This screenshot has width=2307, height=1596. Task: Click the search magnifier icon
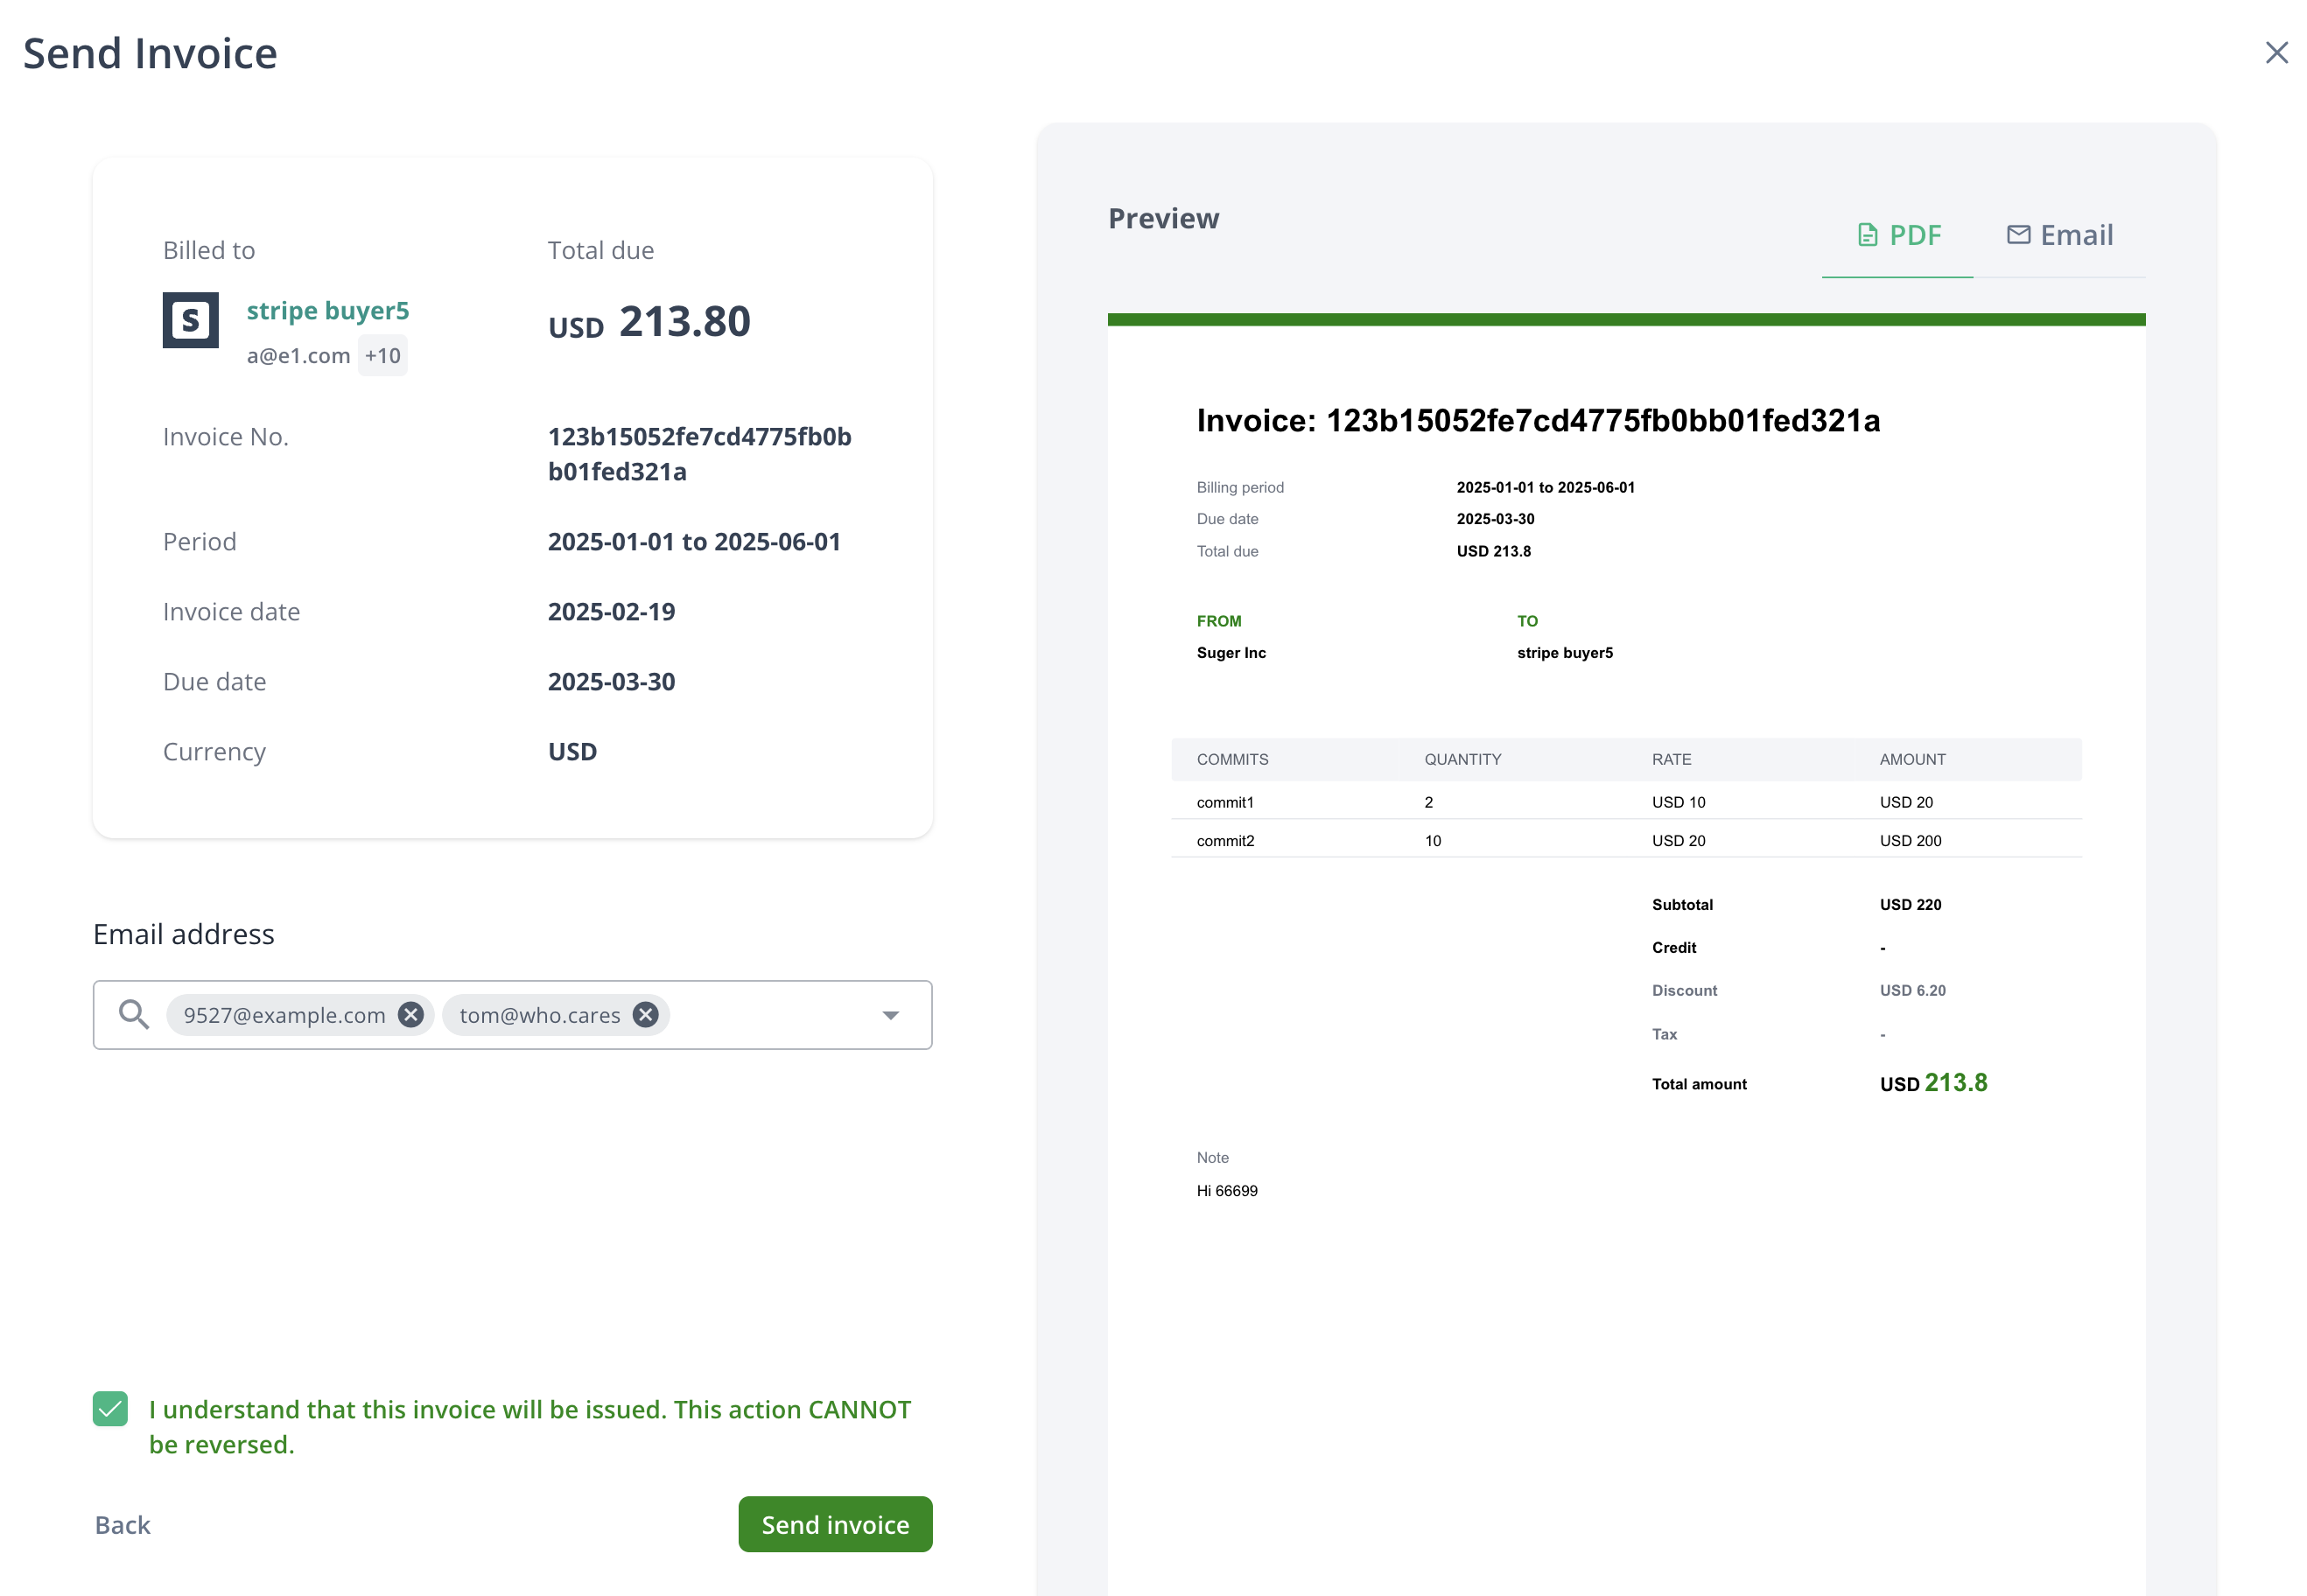point(134,1015)
